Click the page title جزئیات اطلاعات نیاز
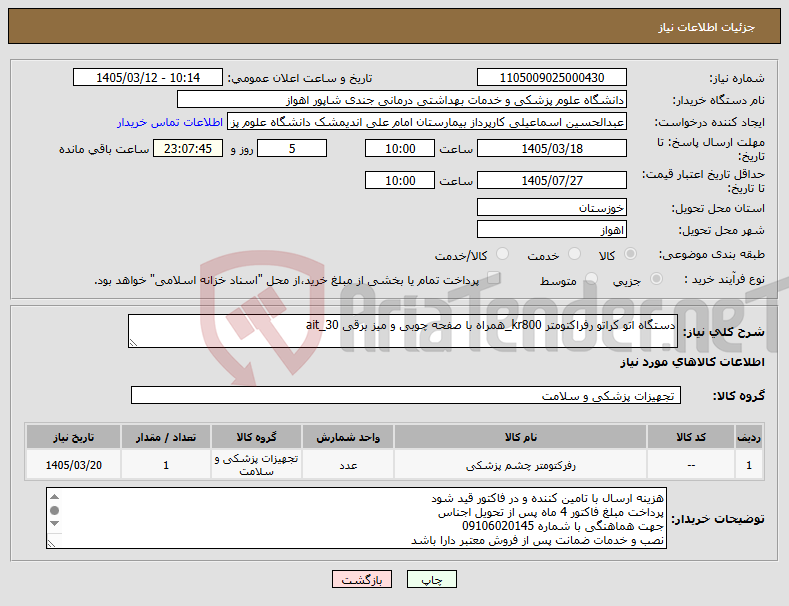This screenshot has height=606, width=789. 706,27
